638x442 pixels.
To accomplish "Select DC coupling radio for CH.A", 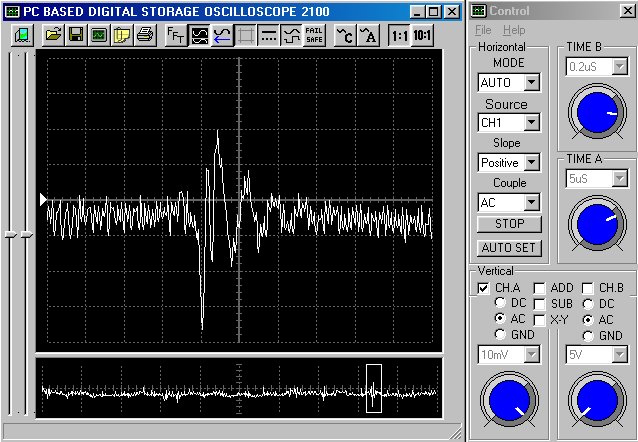I will 499,303.
